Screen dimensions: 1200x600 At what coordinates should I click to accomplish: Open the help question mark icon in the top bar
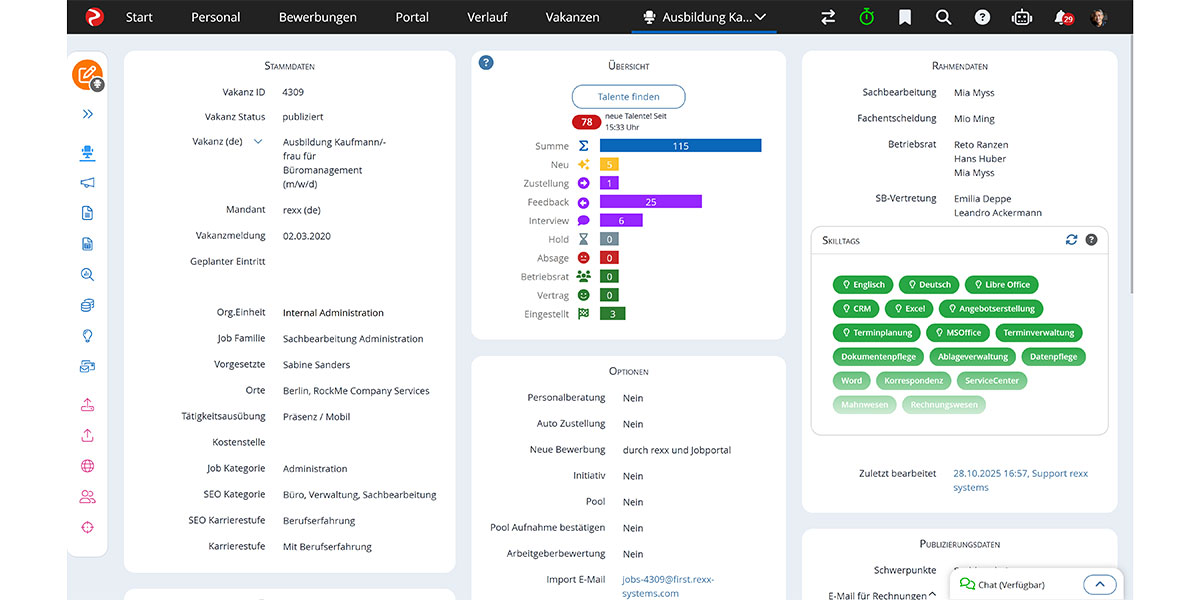click(982, 17)
